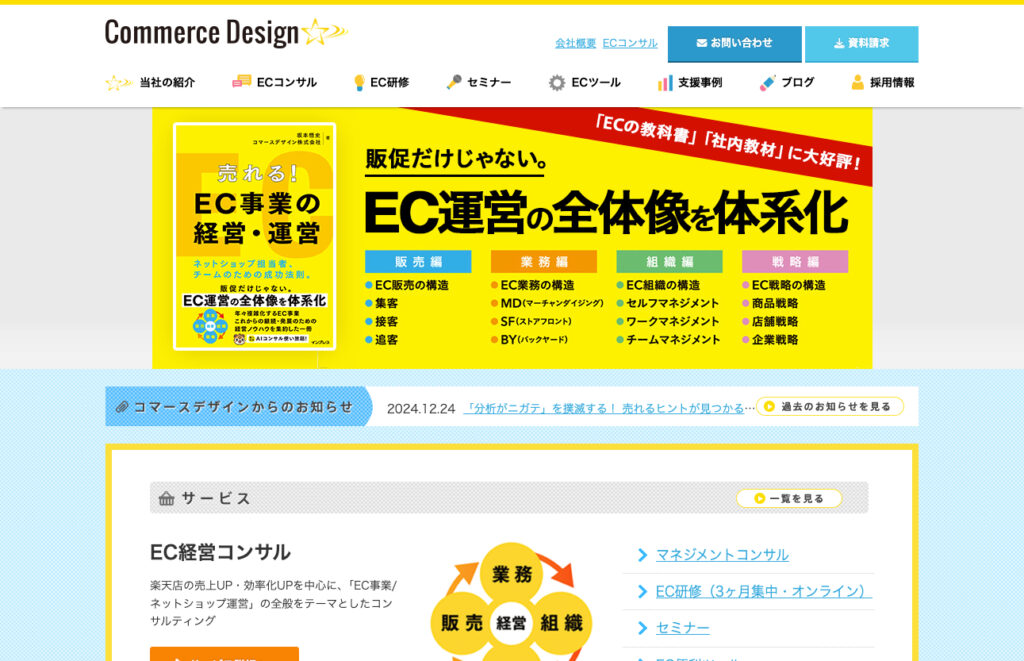This screenshot has height=661, width=1024.
Task: Click the orange 業務編 label
Action: [x=543, y=261]
